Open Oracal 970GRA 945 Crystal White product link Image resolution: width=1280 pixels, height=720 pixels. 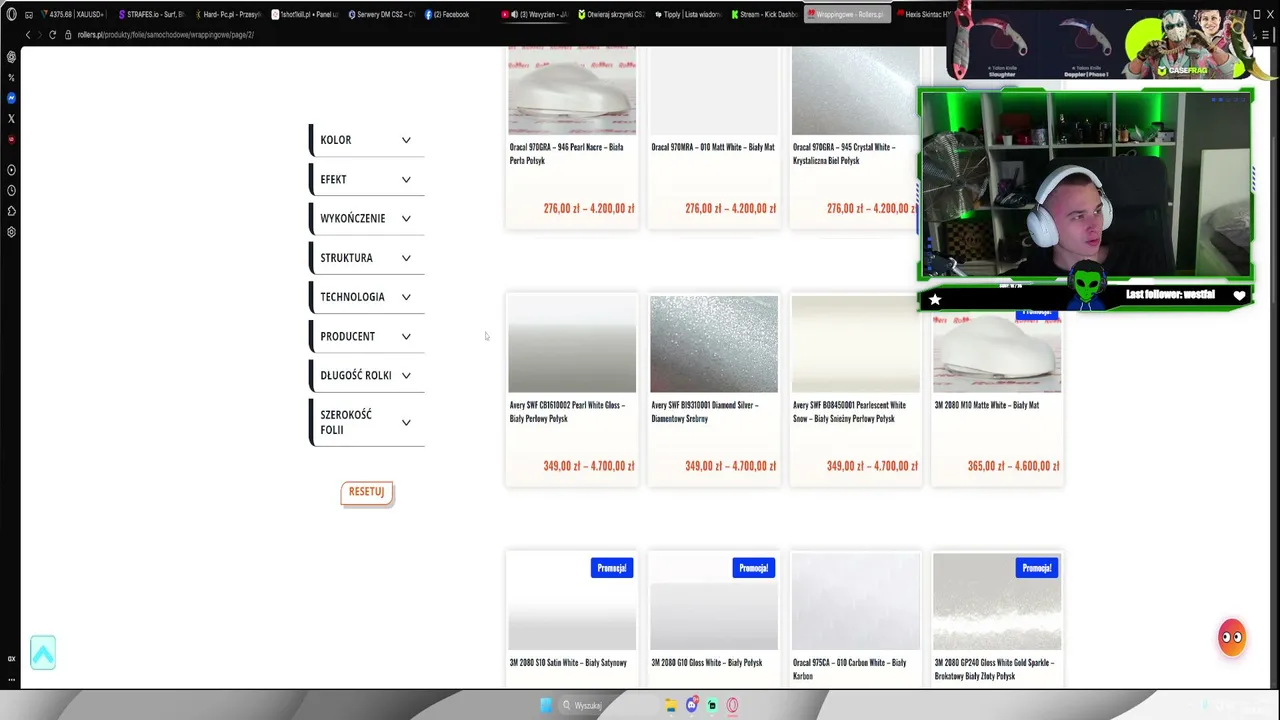pyautogui.click(x=844, y=154)
